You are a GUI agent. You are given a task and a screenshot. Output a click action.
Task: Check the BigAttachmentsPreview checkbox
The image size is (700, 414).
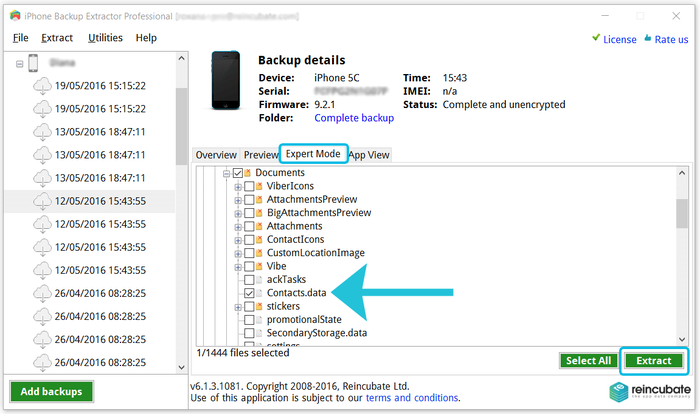pyautogui.click(x=250, y=213)
